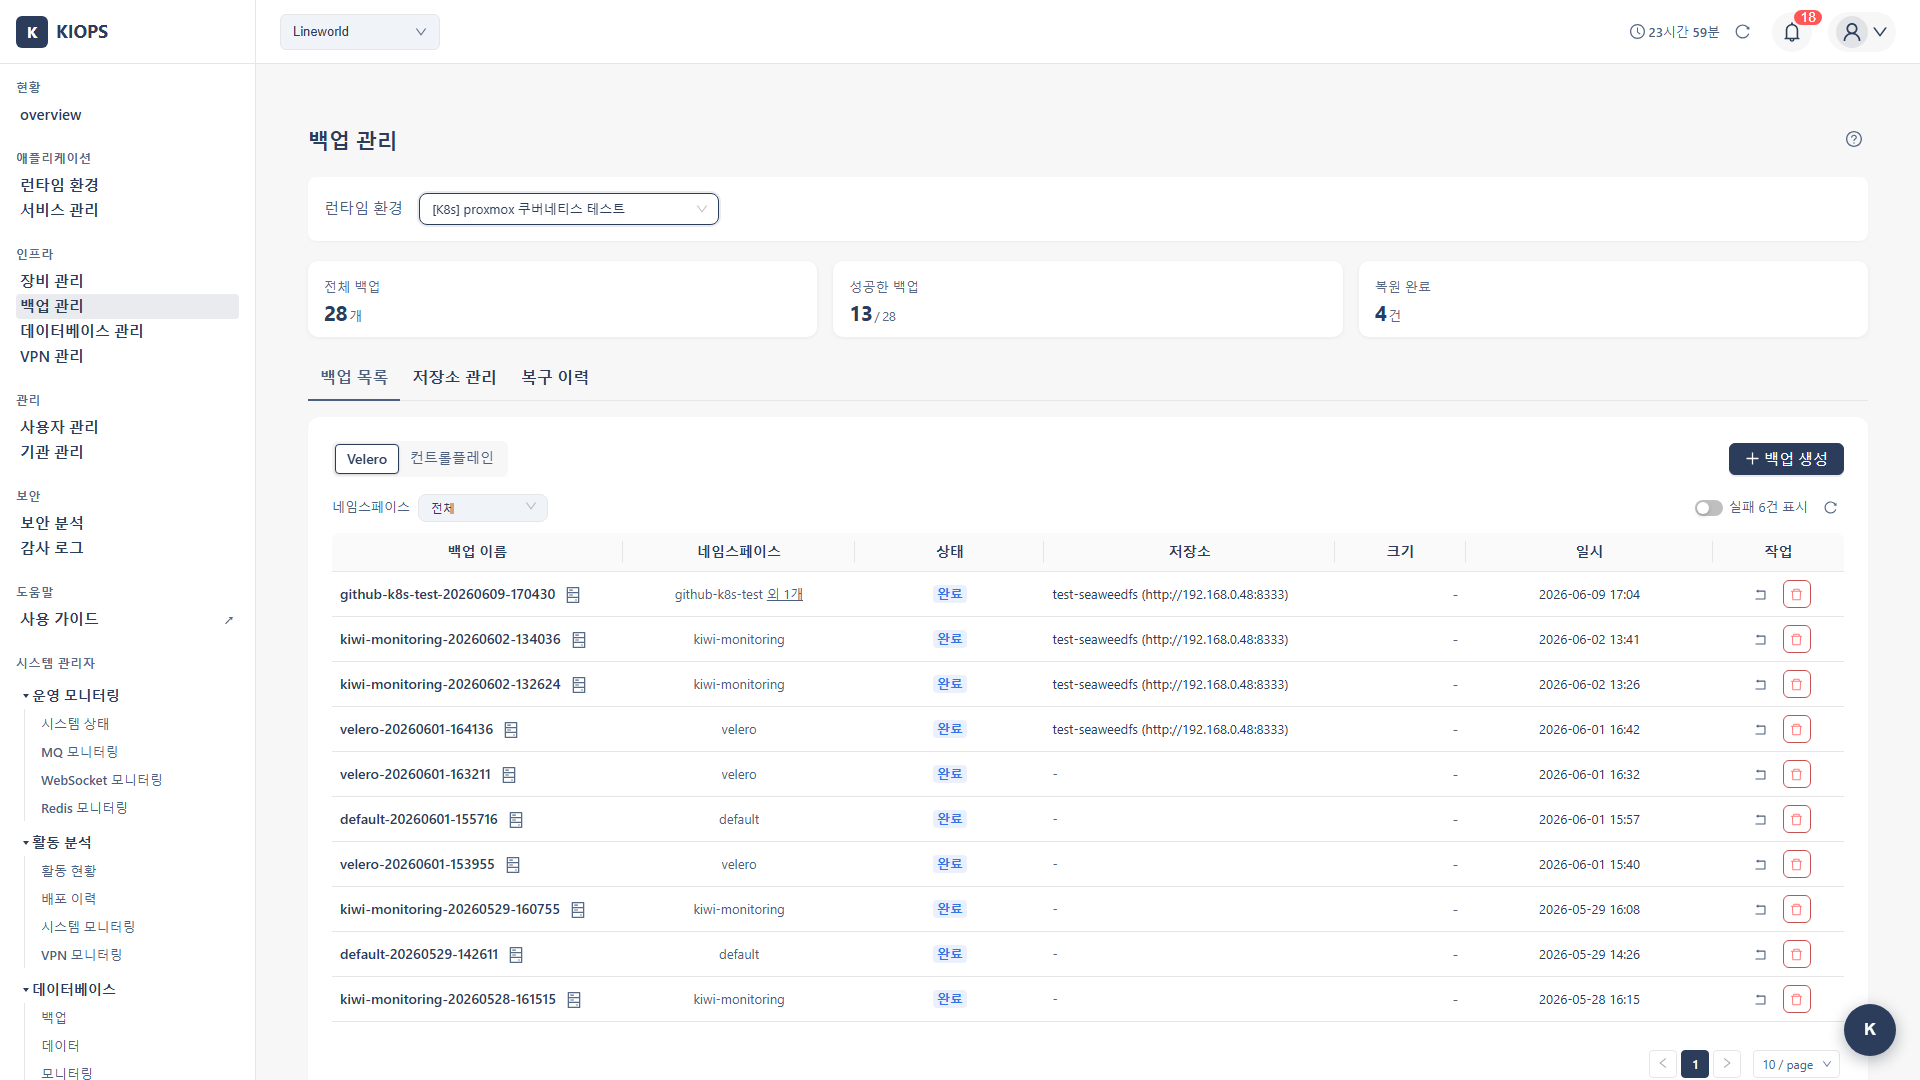
Task: Open Redis 모니터링 tree item
Action: tap(84, 808)
